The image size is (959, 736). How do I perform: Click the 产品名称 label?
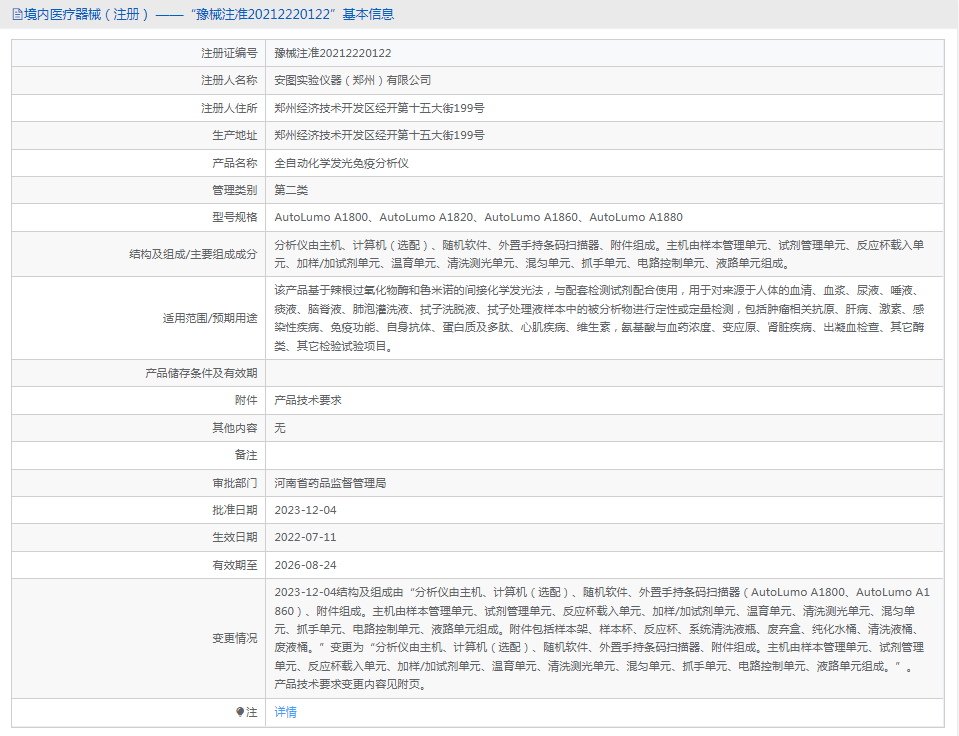[x=235, y=163]
